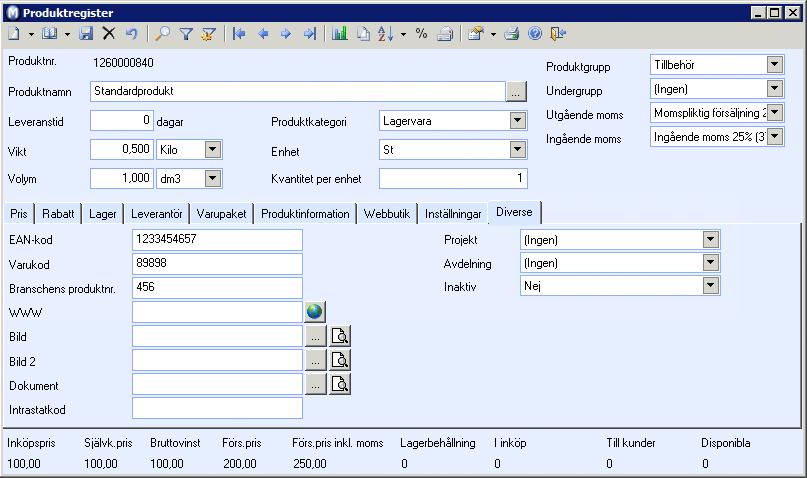
Task: Open the Enhet dropdown showing St
Action: point(517,150)
